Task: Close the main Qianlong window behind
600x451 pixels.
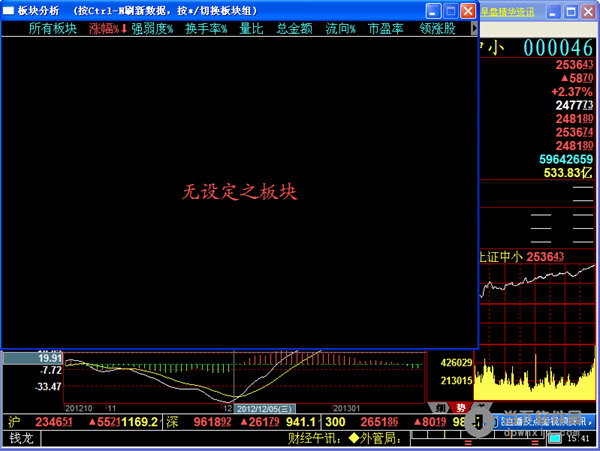Action: click(x=589, y=12)
